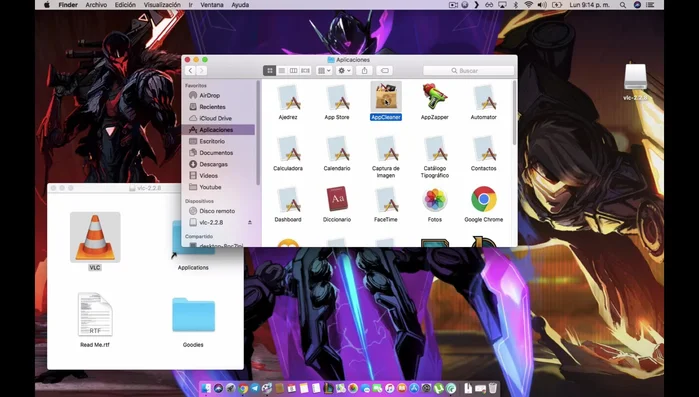Screen dimensions: 699x397
Task: Select the VLC cone icon in vlc-2.2.8 window
Action: coord(95,237)
